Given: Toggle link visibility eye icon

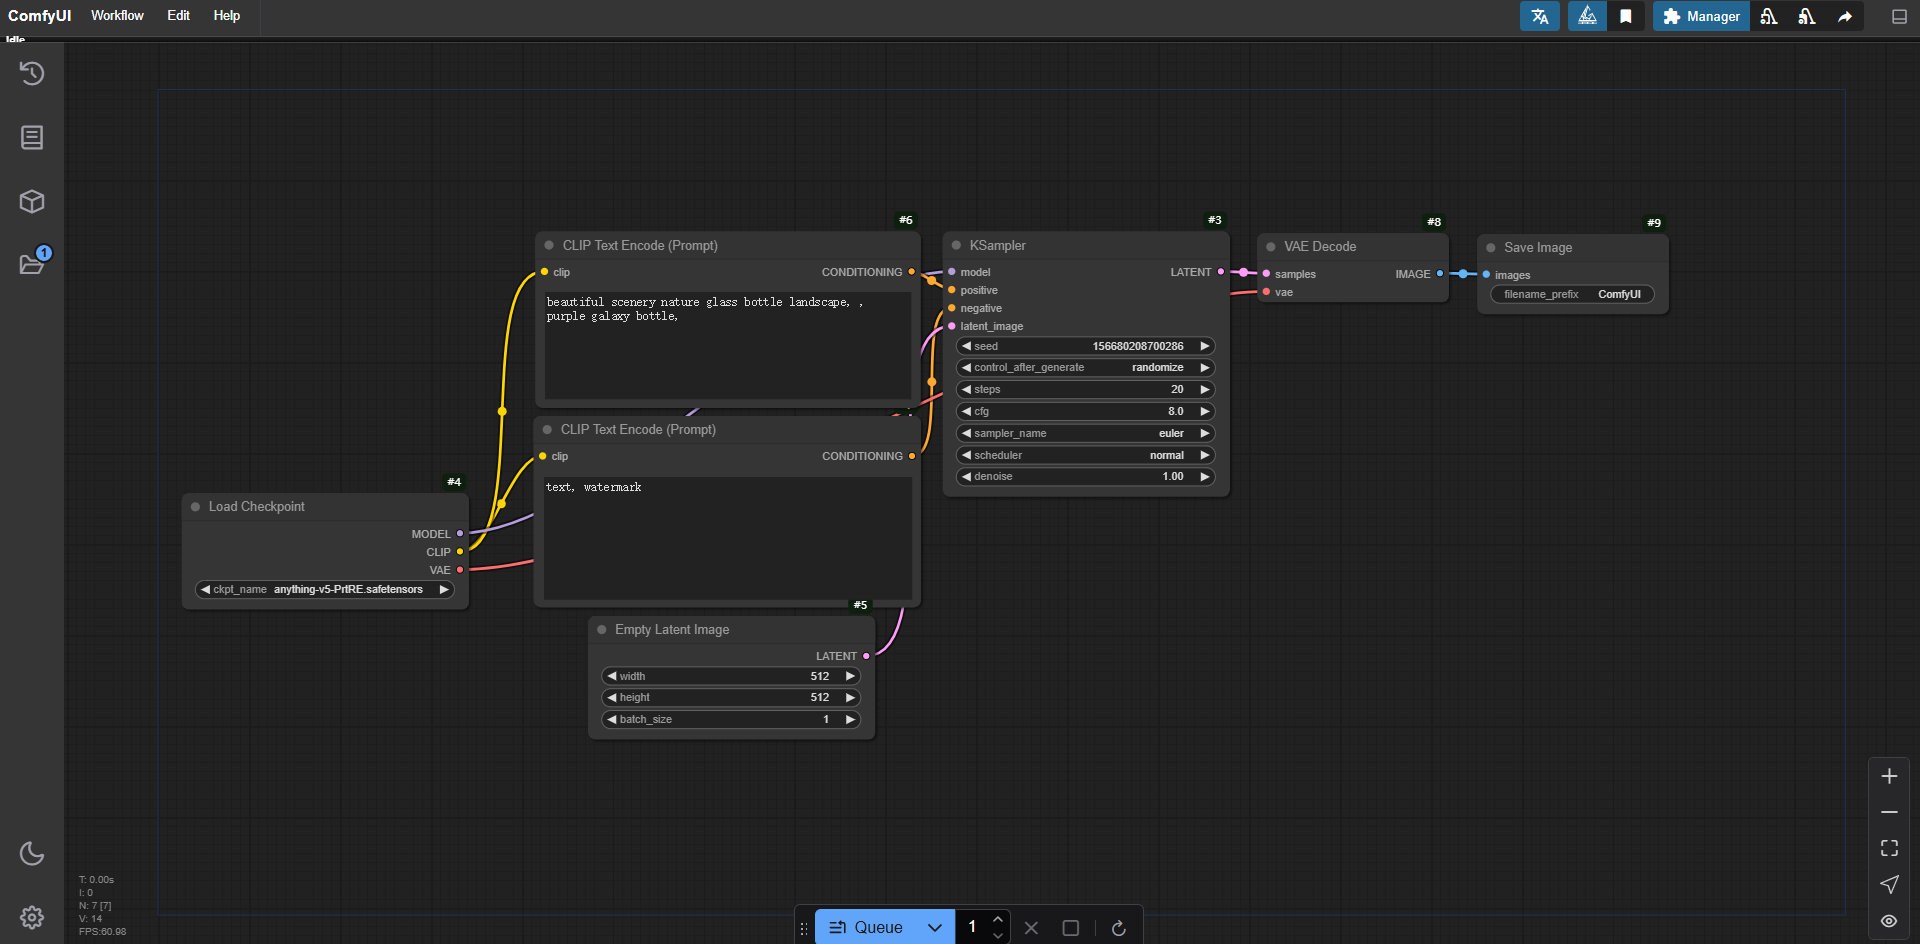Looking at the screenshot, I should pyautogui.click(x=1889, y=921).
